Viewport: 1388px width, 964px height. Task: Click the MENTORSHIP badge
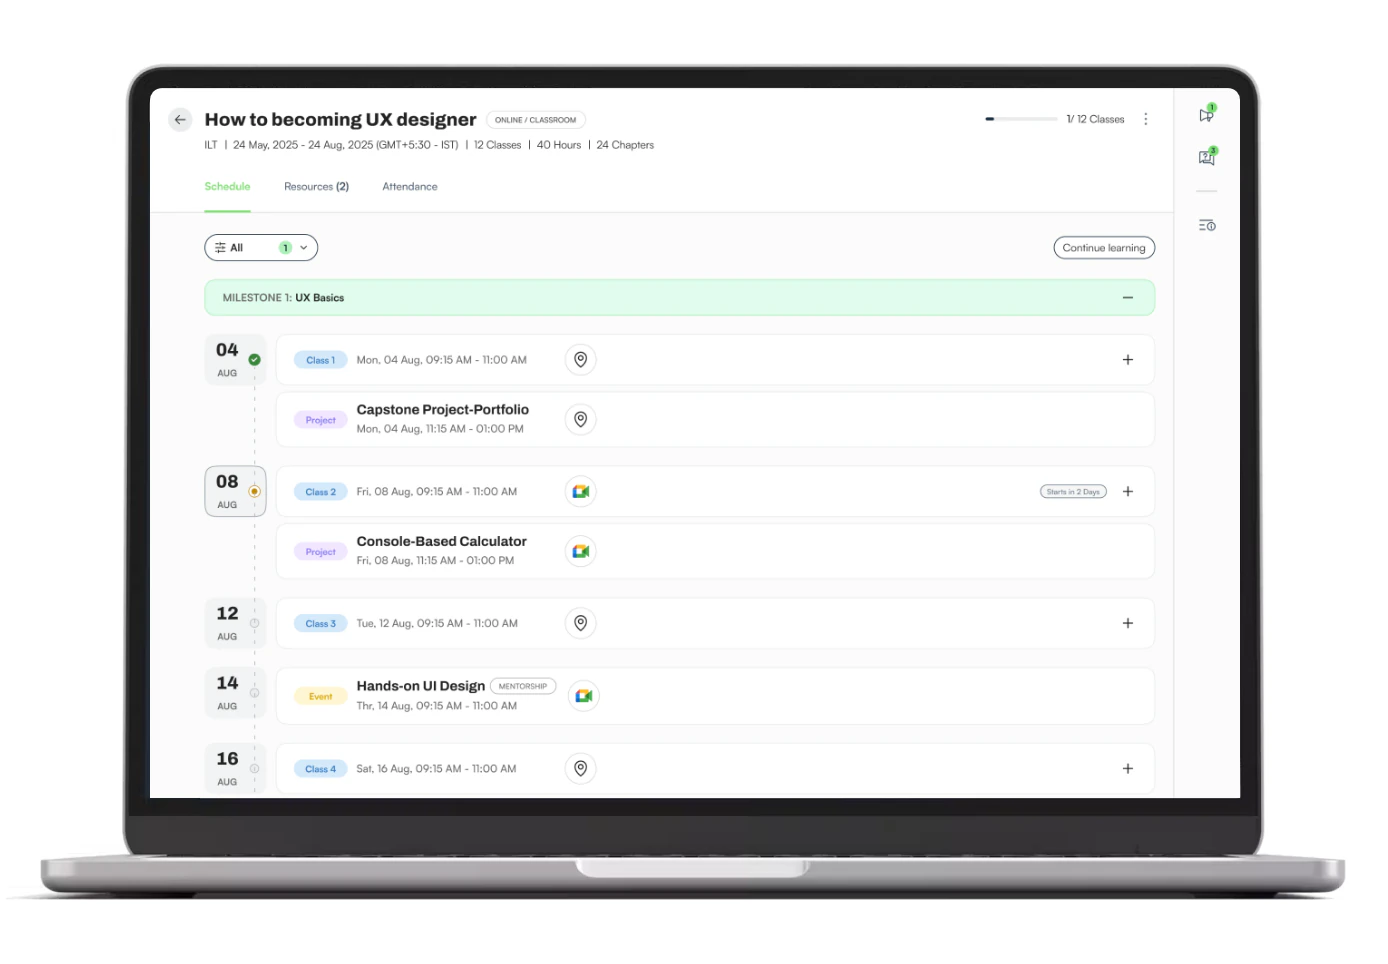tap(523, 687)
